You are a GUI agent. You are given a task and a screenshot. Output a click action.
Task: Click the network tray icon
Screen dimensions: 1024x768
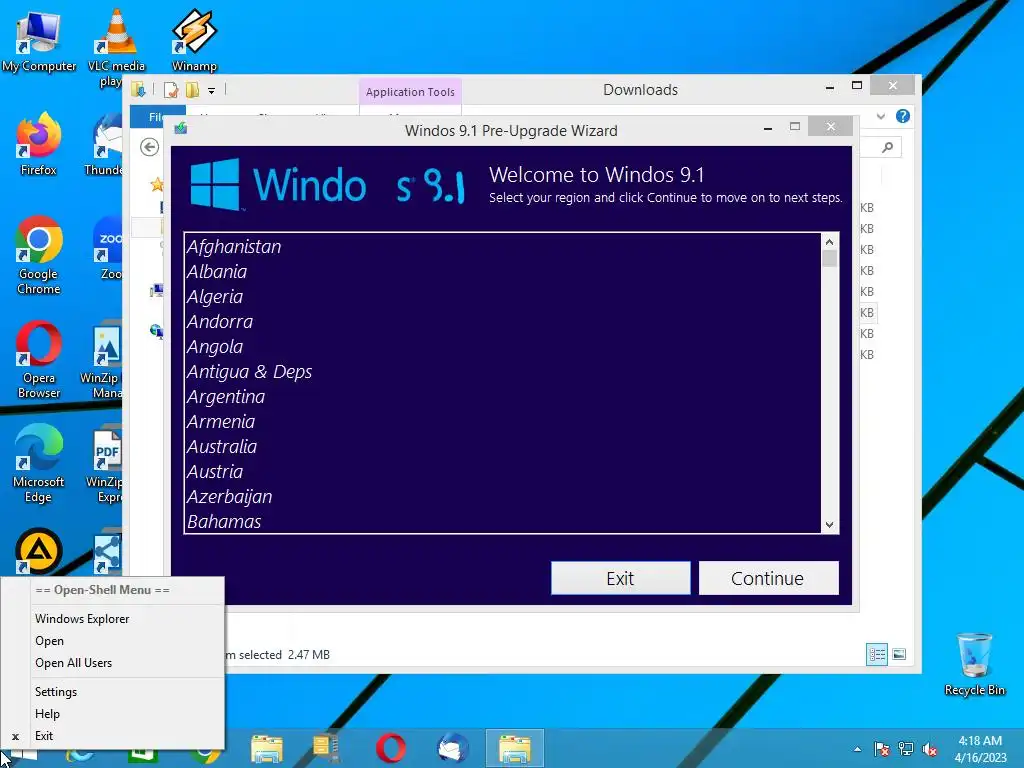click(x=906, y=749)
